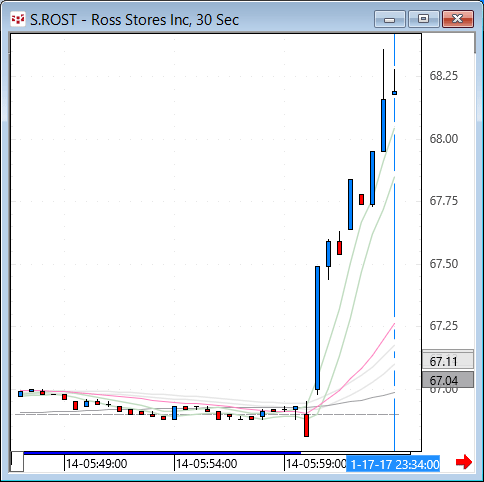Click the 68.00 price axis label
The height and width of the screenshot is (482, 484).
(x=444, y=139)
